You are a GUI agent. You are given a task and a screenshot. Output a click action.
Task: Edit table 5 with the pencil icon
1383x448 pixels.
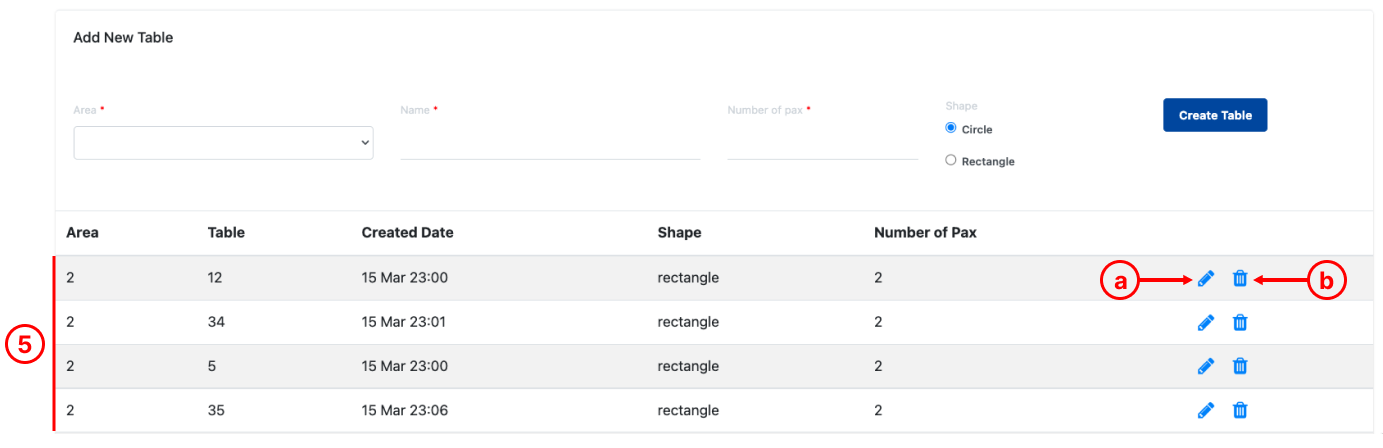(x=1206, y=367)
